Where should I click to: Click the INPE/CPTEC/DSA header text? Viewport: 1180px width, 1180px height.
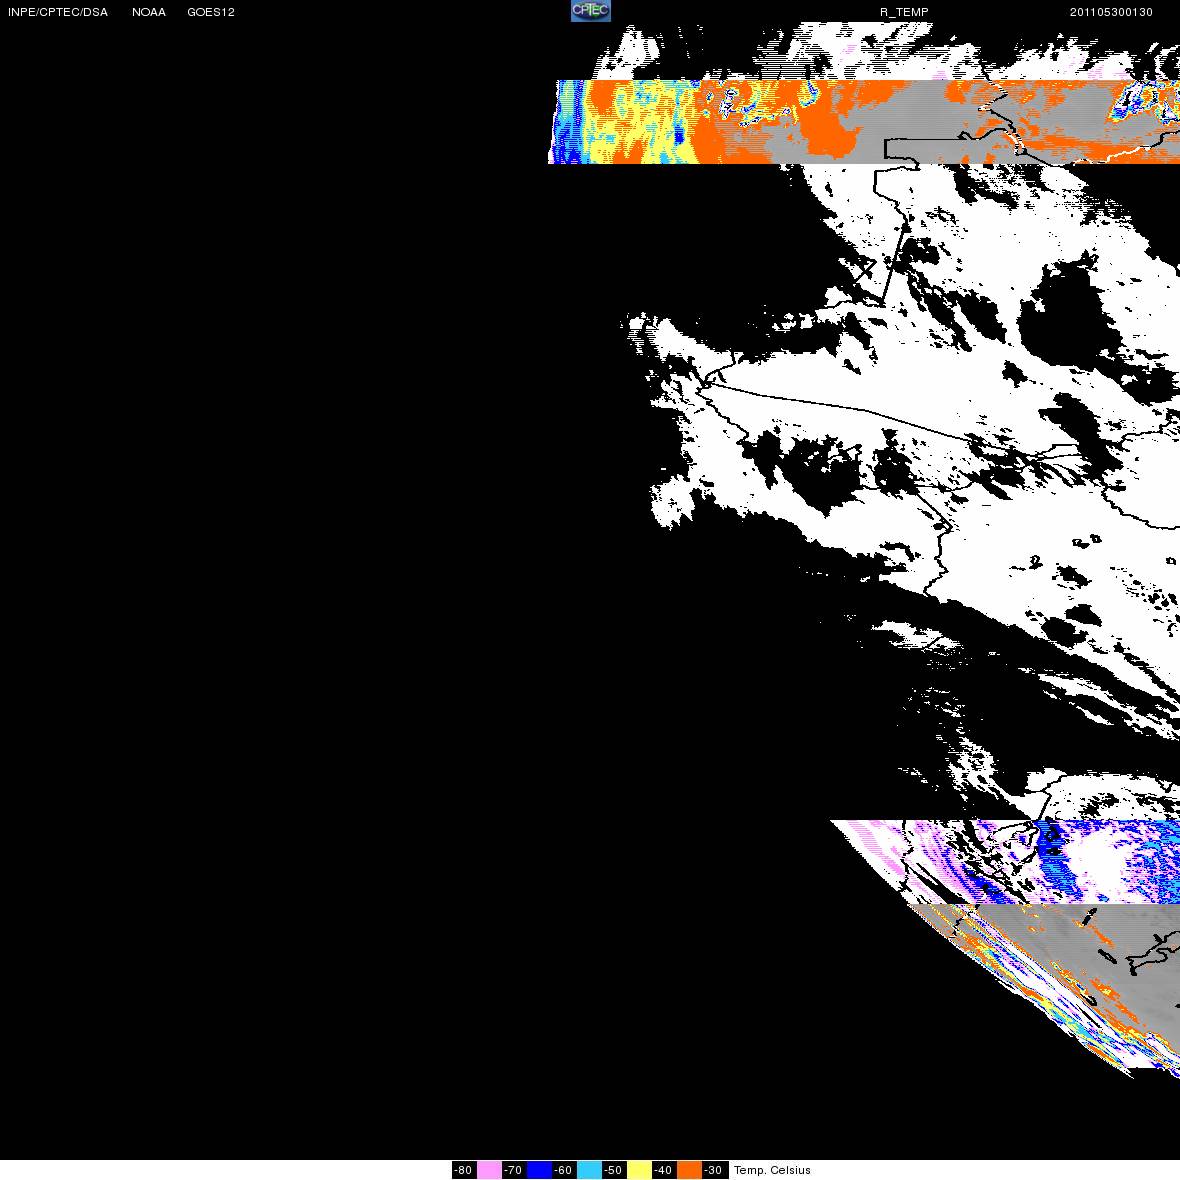(x=58, y=12)
